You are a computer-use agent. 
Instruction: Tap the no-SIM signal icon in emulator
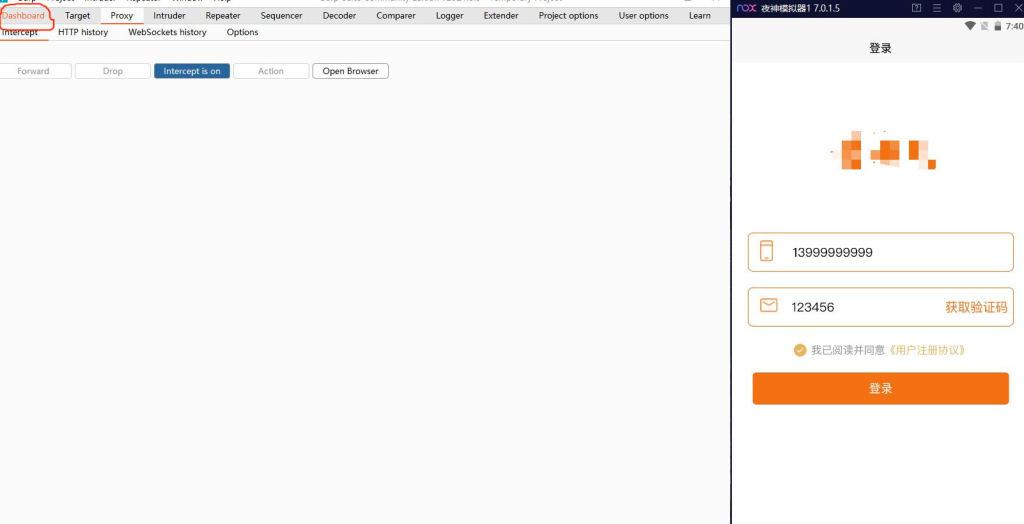coord(984,26)
